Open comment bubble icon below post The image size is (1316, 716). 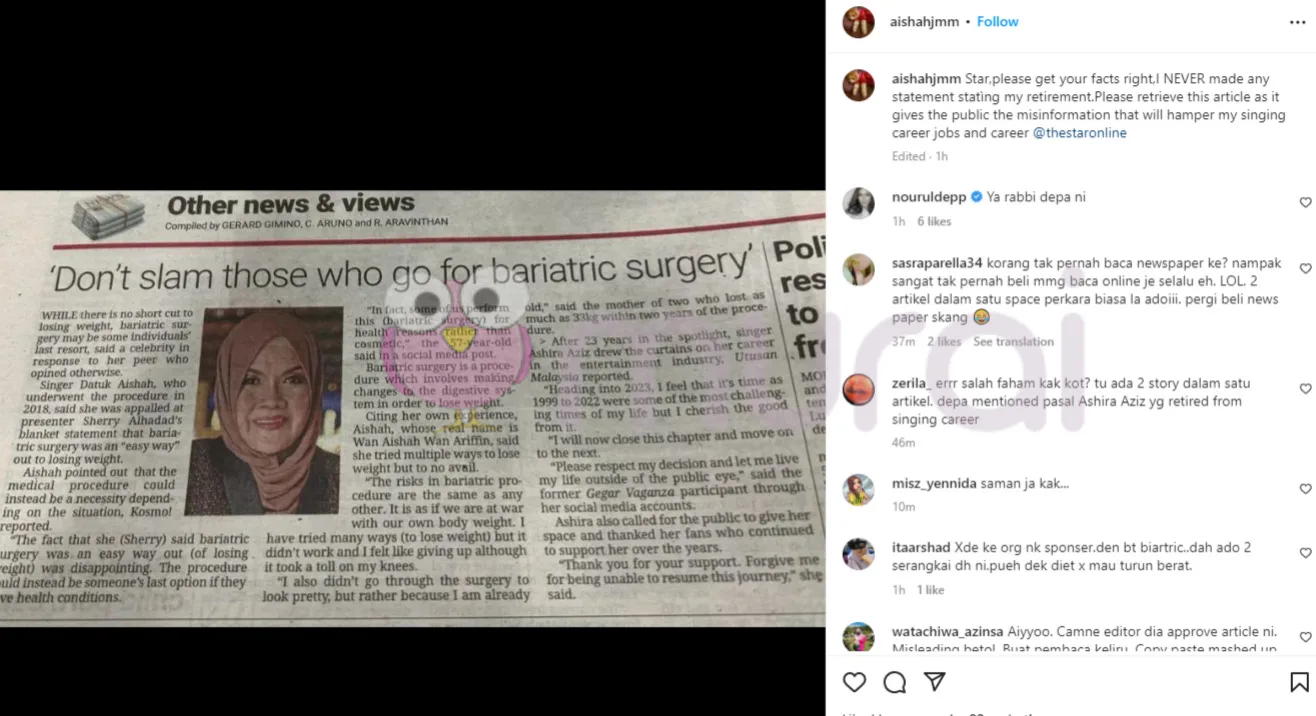pos(894,682)
